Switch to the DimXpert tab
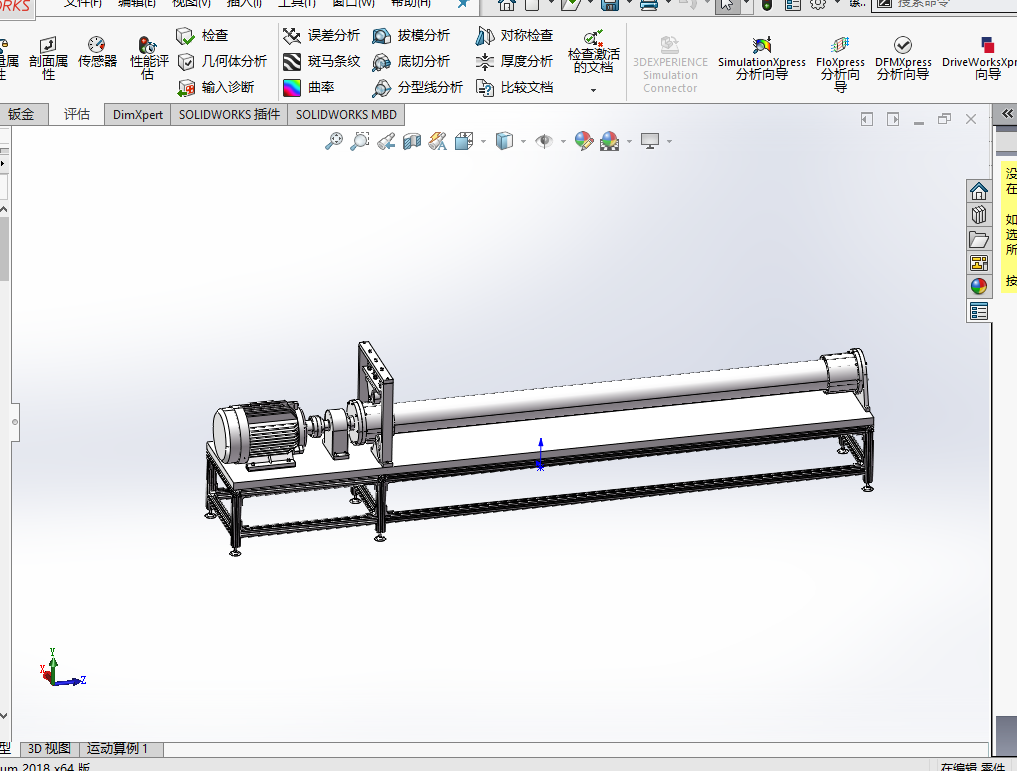This screenshot has height=771, width=1017. pyautogui.click(x=138, y=115)
